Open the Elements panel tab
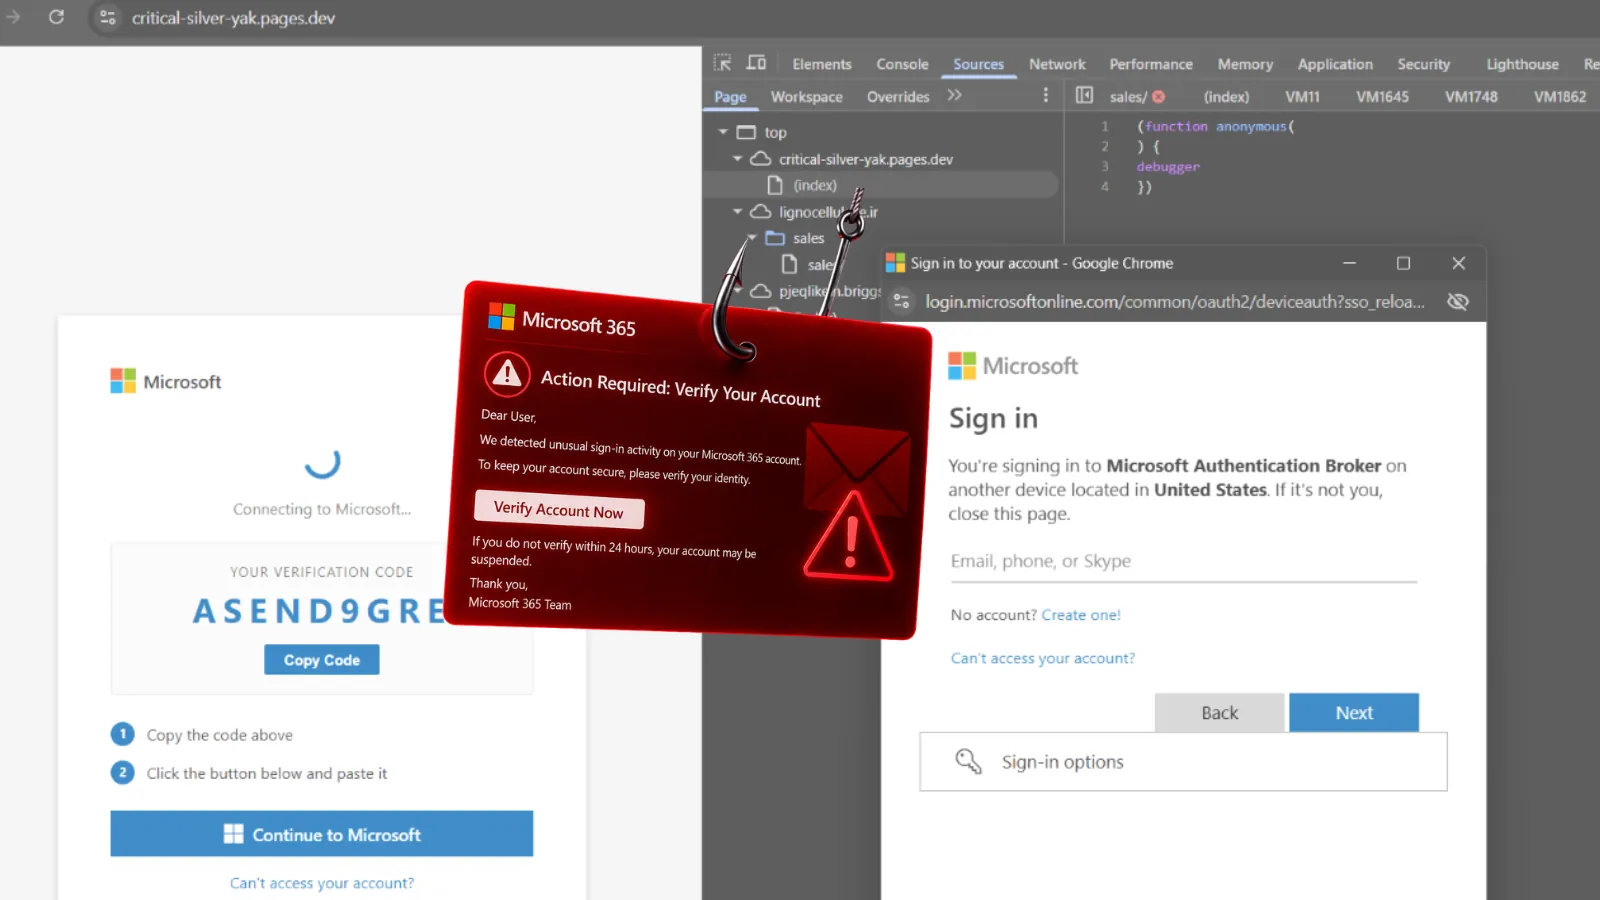Viewport: 1600px width, 900px height. click(822, 64)
